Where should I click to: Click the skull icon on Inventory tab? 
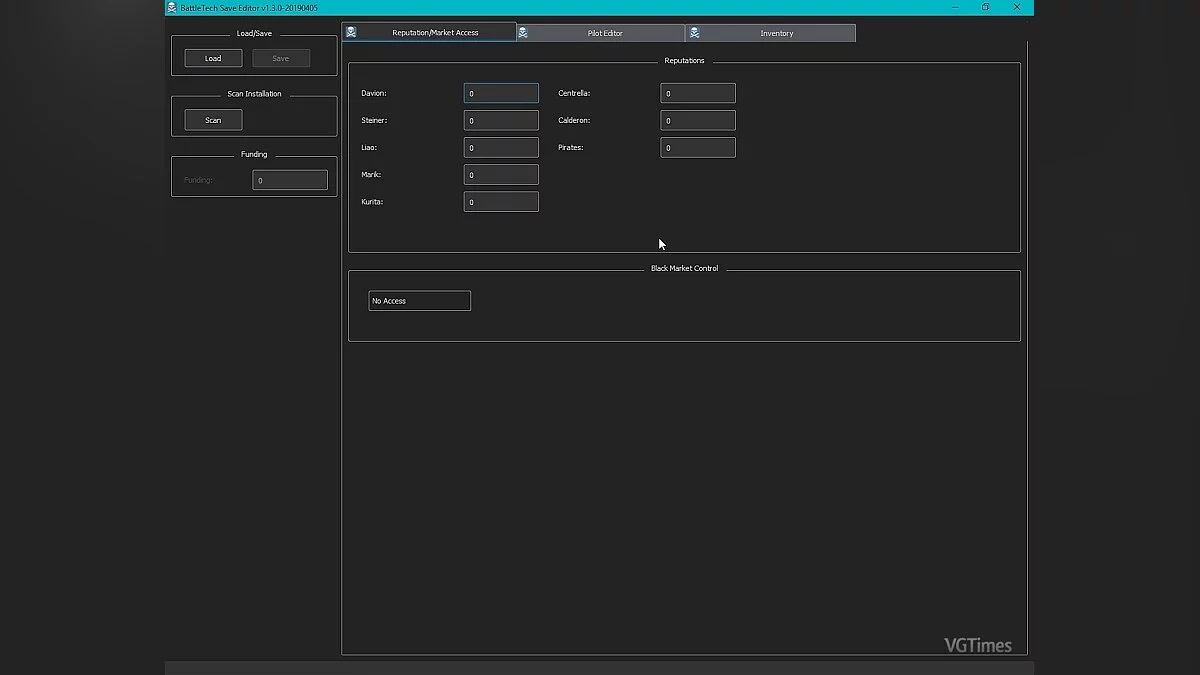(695, 33)
